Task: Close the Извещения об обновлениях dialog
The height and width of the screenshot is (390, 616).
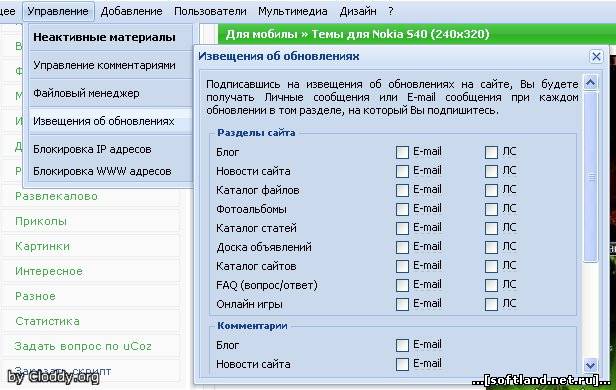Action: (596, 57)
